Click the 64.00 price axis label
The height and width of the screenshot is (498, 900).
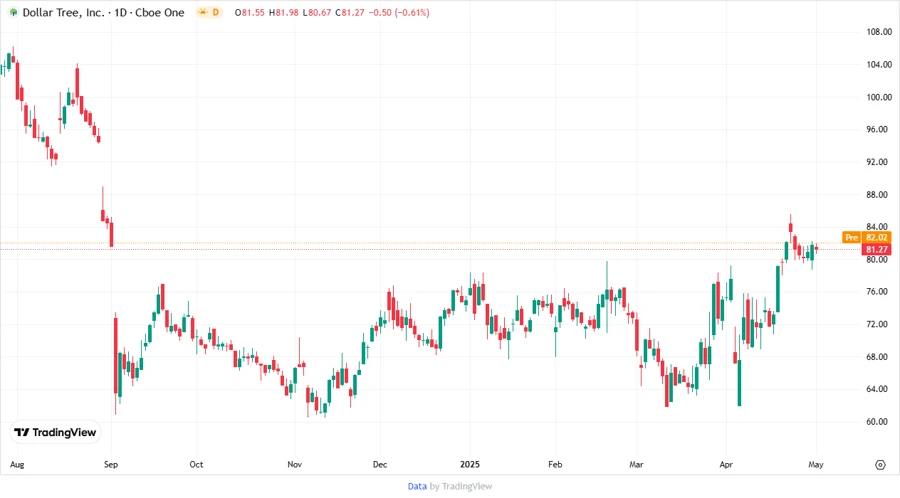[x=879, y=389]
